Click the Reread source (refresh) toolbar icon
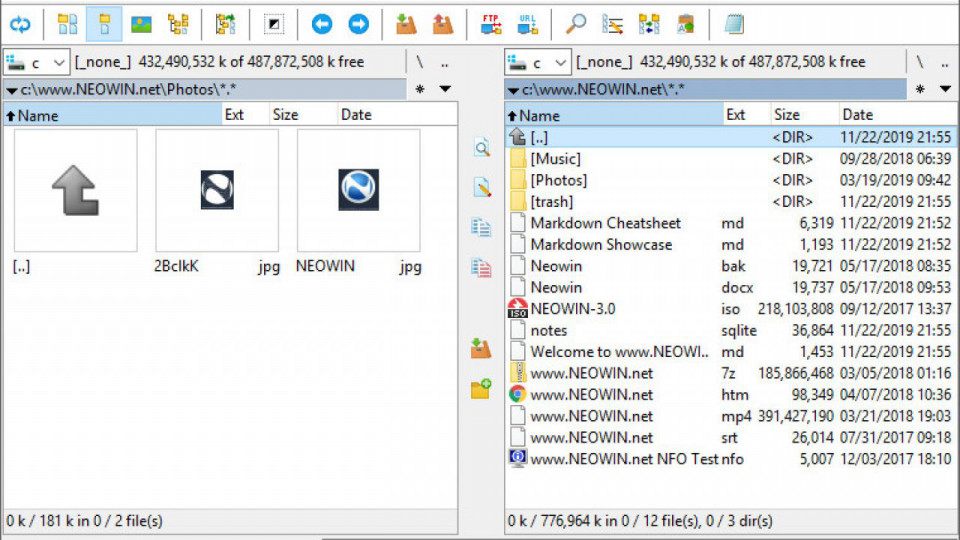The width and height of the screenshot is (960, 540). (20, 24)
